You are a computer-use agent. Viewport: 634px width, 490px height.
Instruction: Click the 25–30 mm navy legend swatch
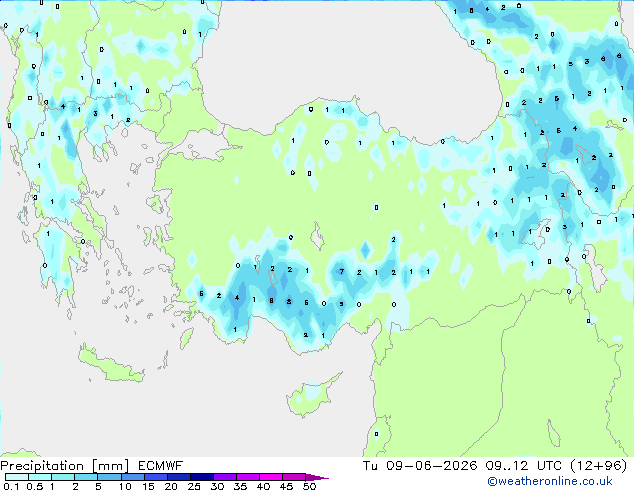click(202, 477)
